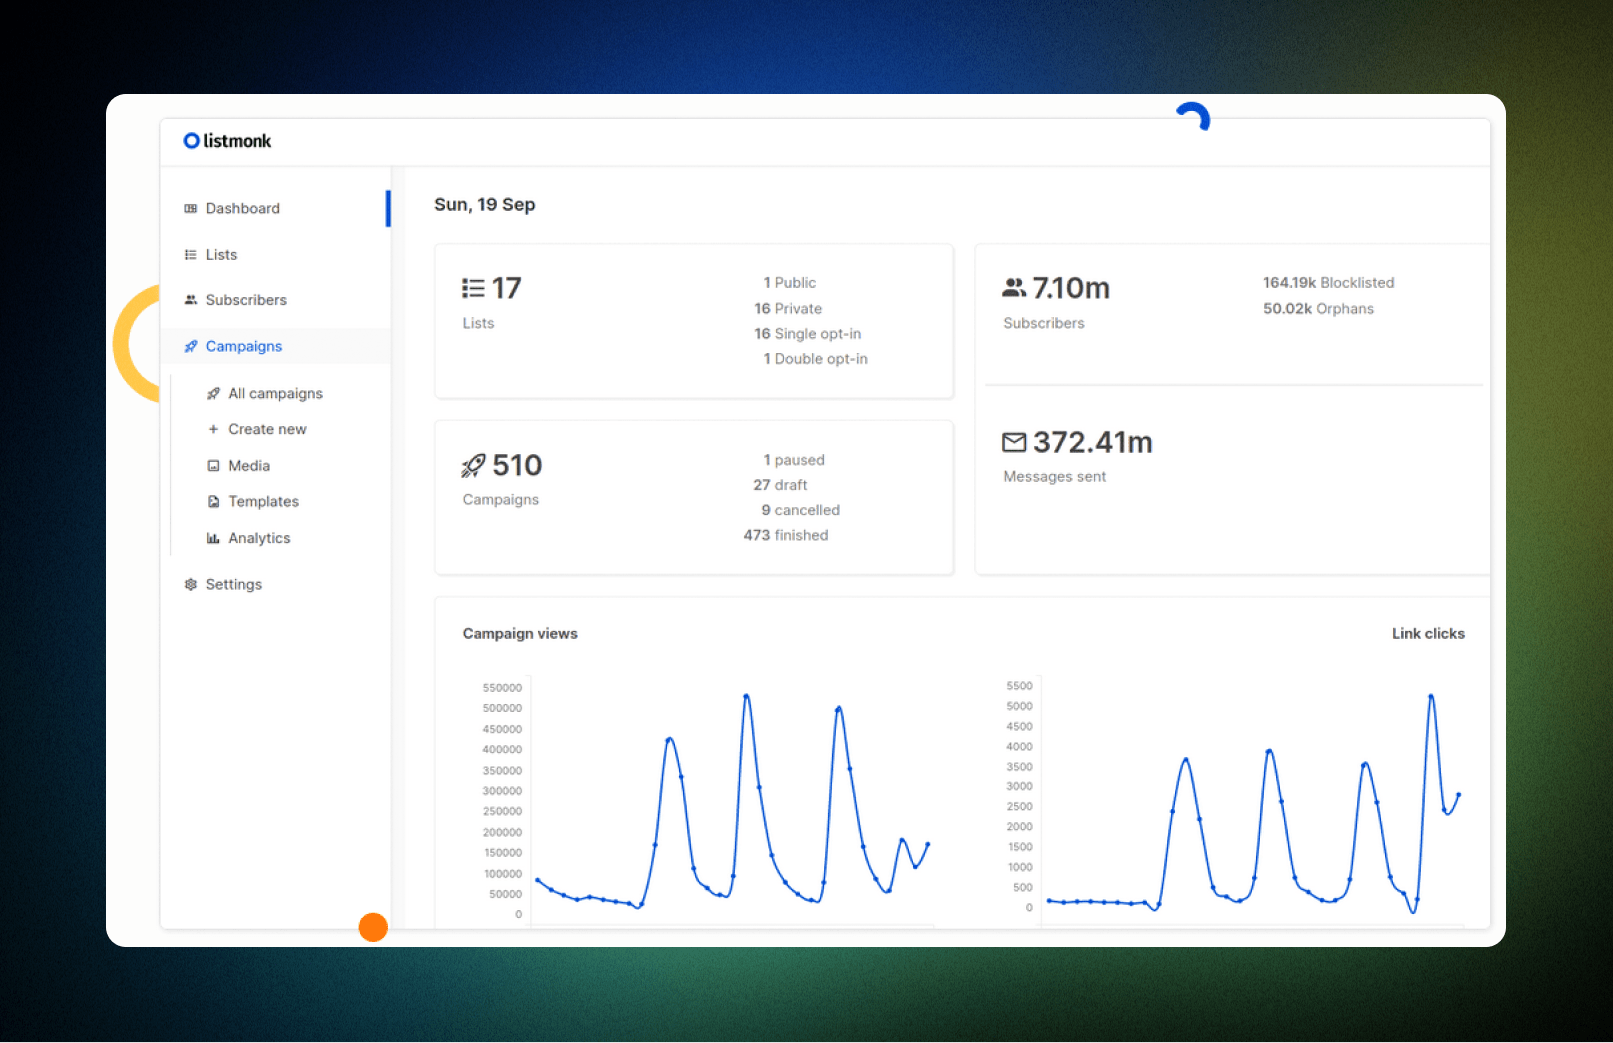Click the 'Lists' label under 17
The image size is (1613, 1043).
(478, 323)
